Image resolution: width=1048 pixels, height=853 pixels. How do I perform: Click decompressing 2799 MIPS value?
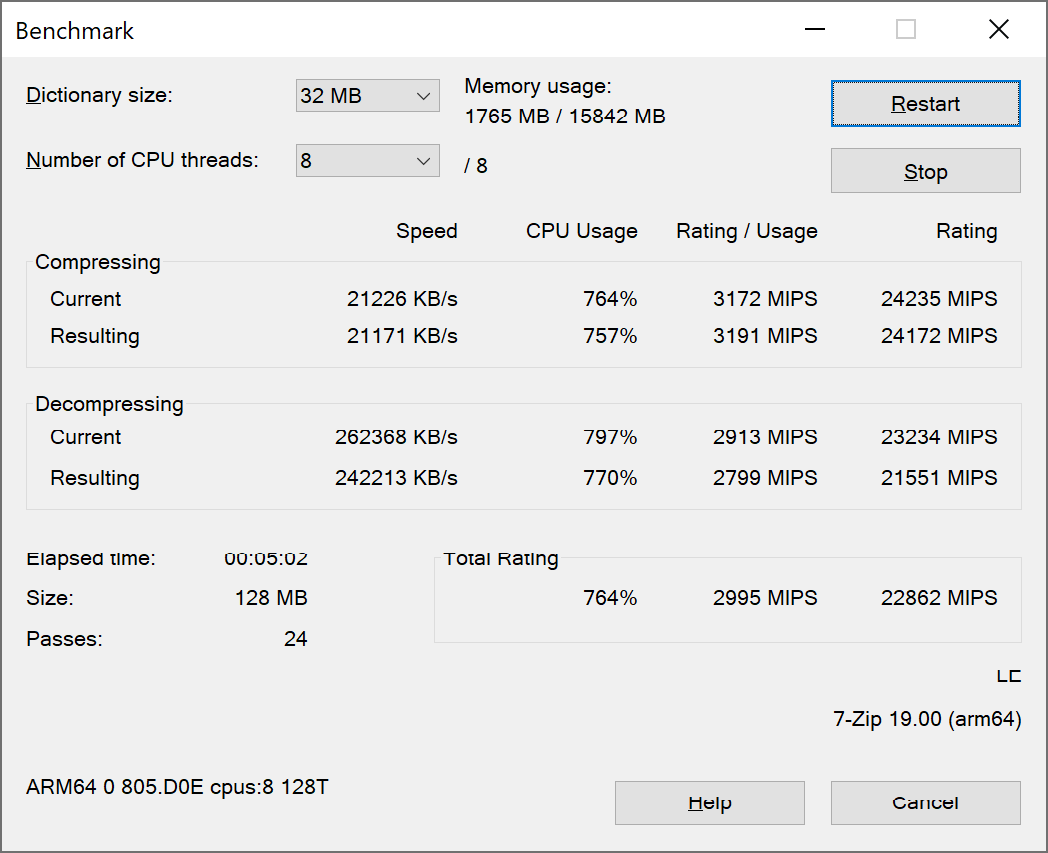765,478
